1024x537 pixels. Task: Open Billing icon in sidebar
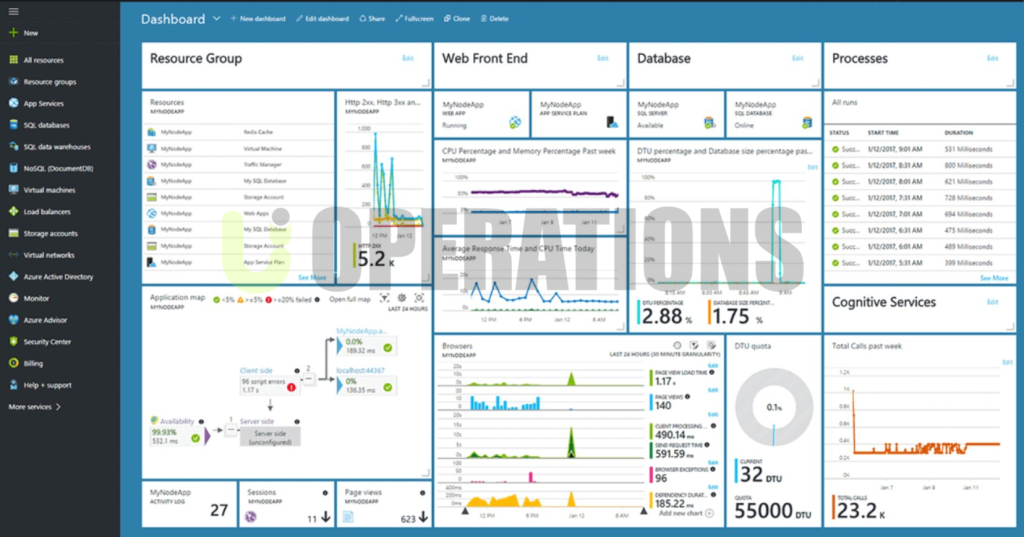[x=13, y=363]
